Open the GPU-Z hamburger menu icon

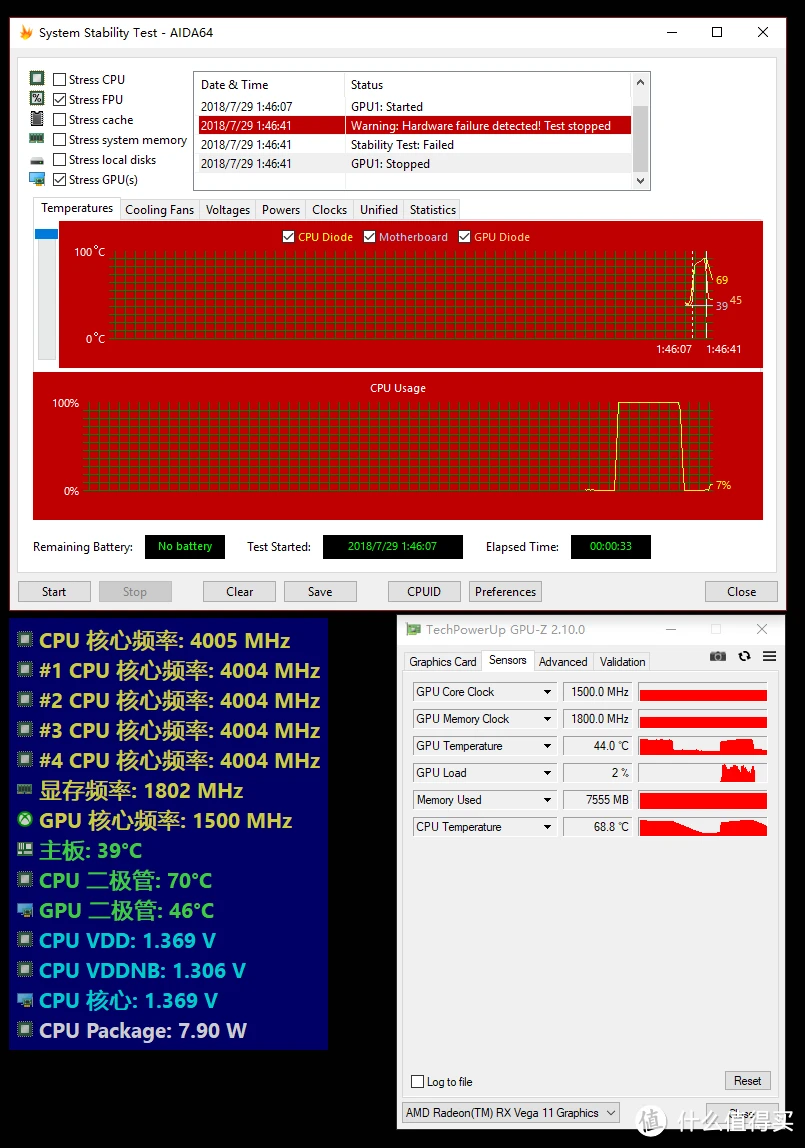[x=769, y=656]
